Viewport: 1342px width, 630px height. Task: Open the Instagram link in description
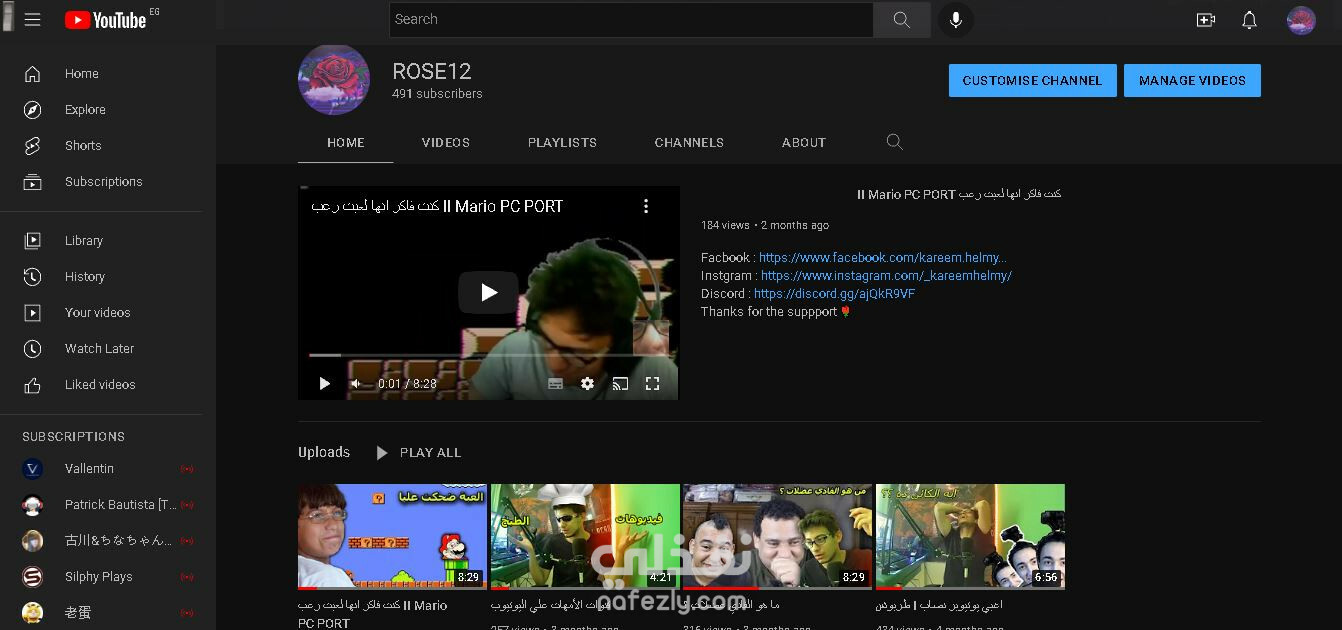886,276
